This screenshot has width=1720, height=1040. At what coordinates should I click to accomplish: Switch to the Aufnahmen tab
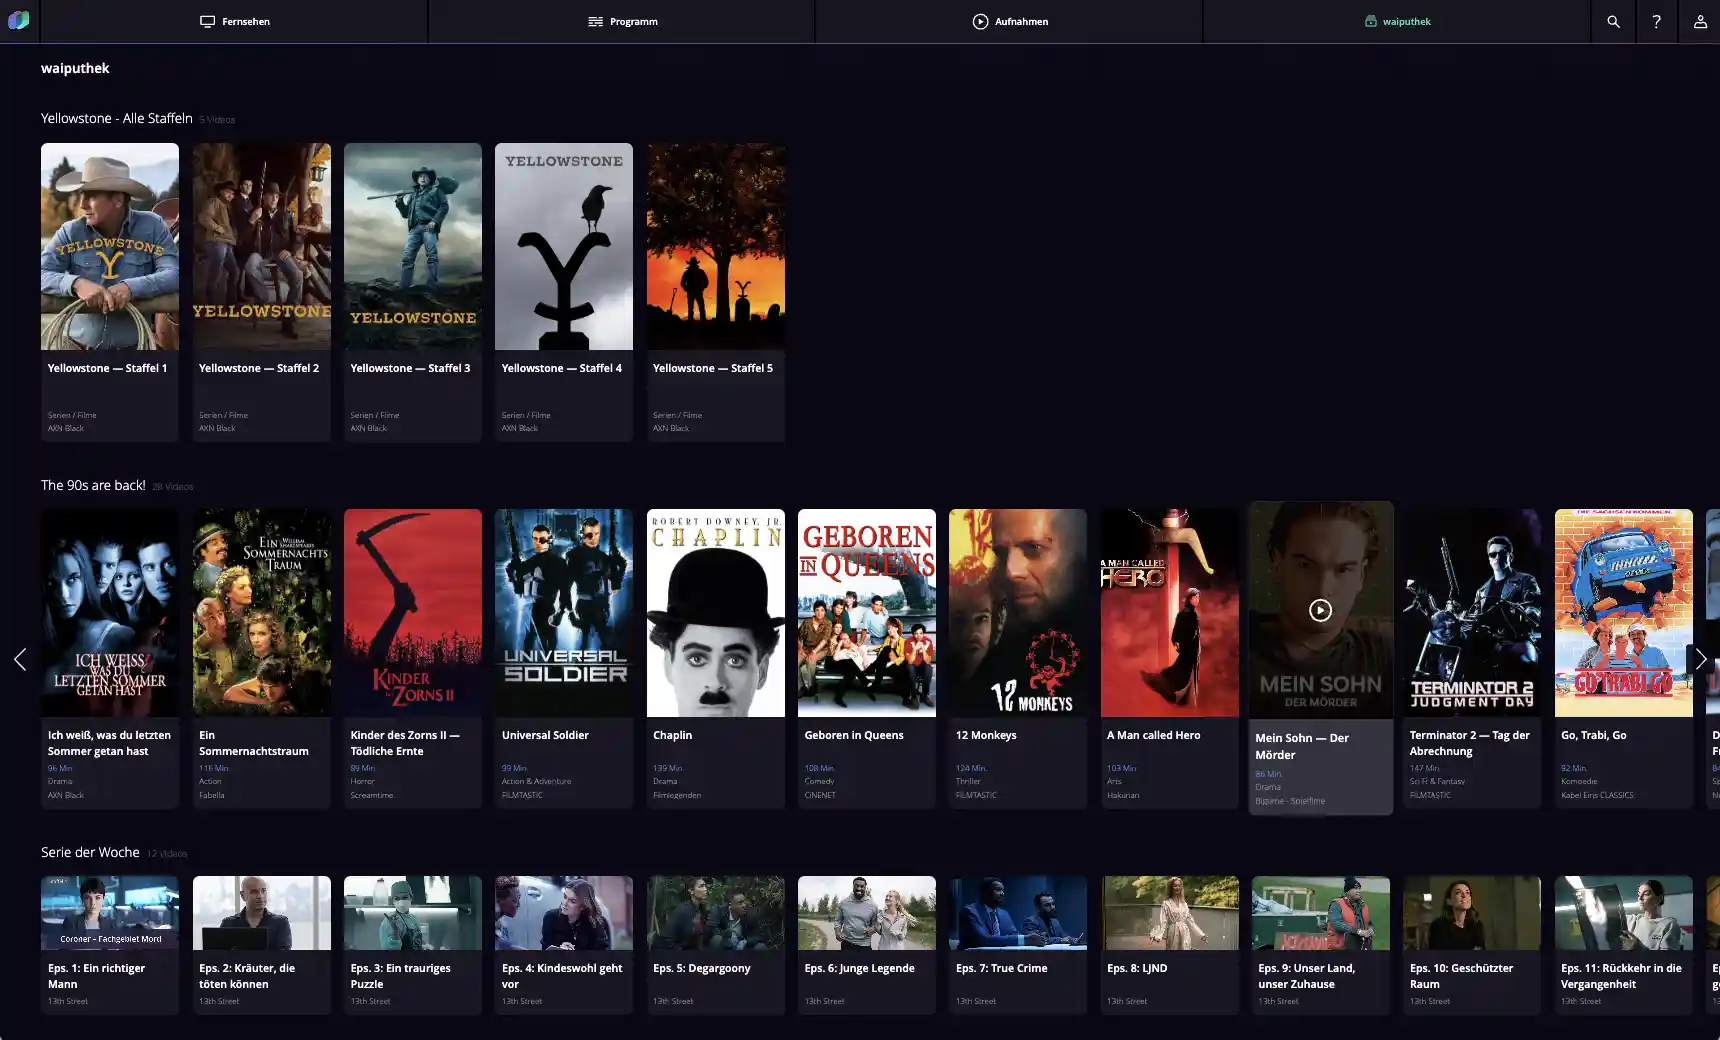coord(1010,21)
